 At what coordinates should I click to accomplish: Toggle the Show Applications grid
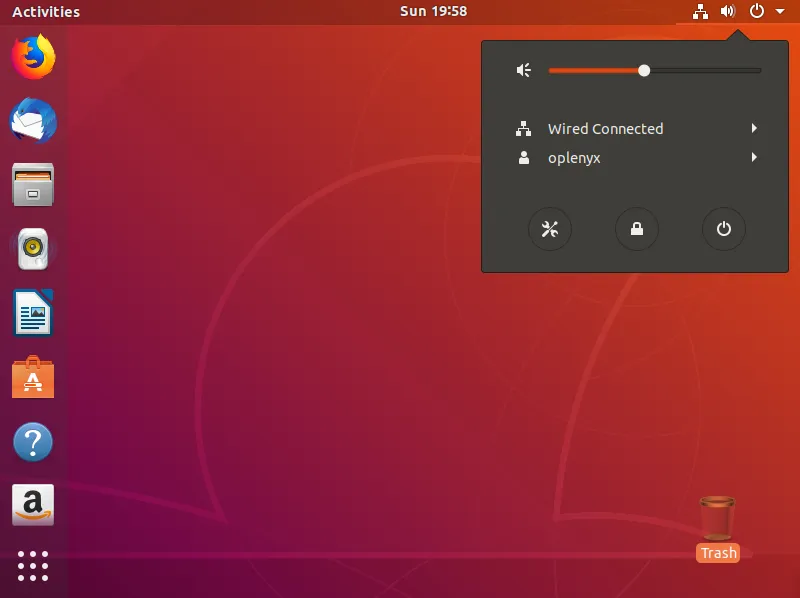(33, 566)
